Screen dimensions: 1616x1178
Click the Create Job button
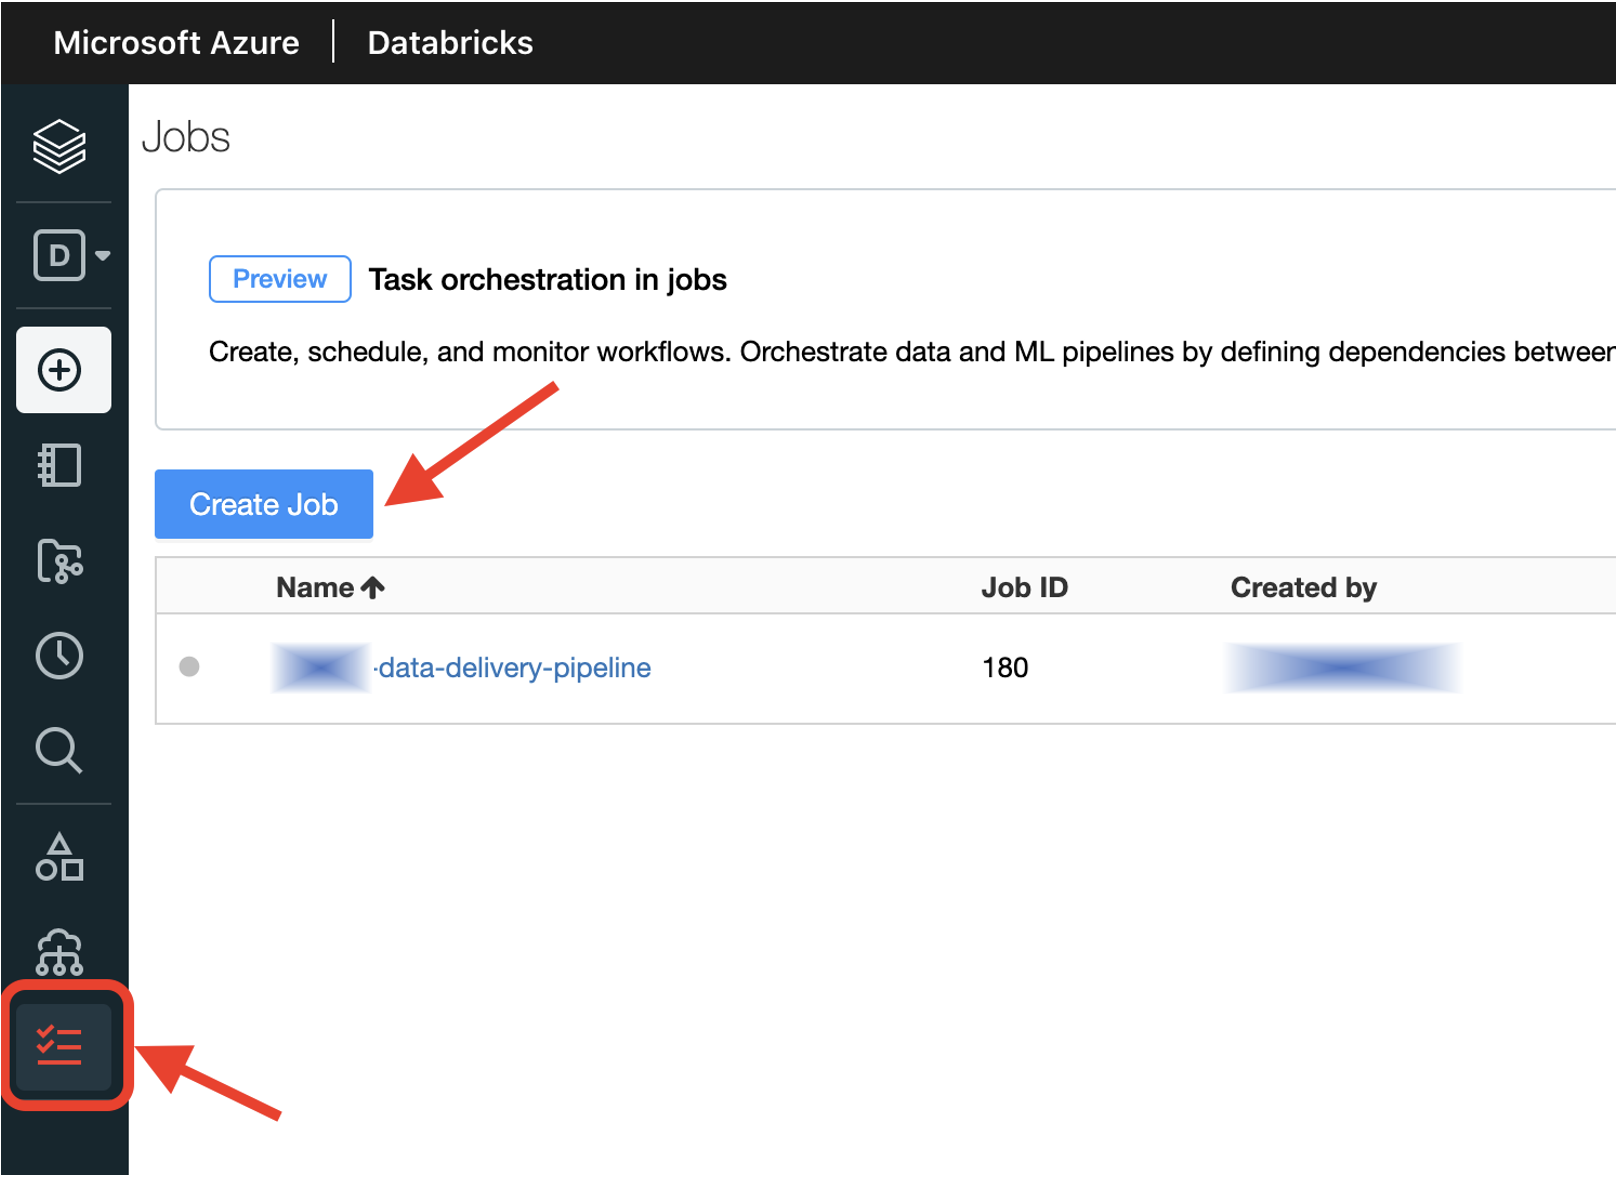point(263,504)
